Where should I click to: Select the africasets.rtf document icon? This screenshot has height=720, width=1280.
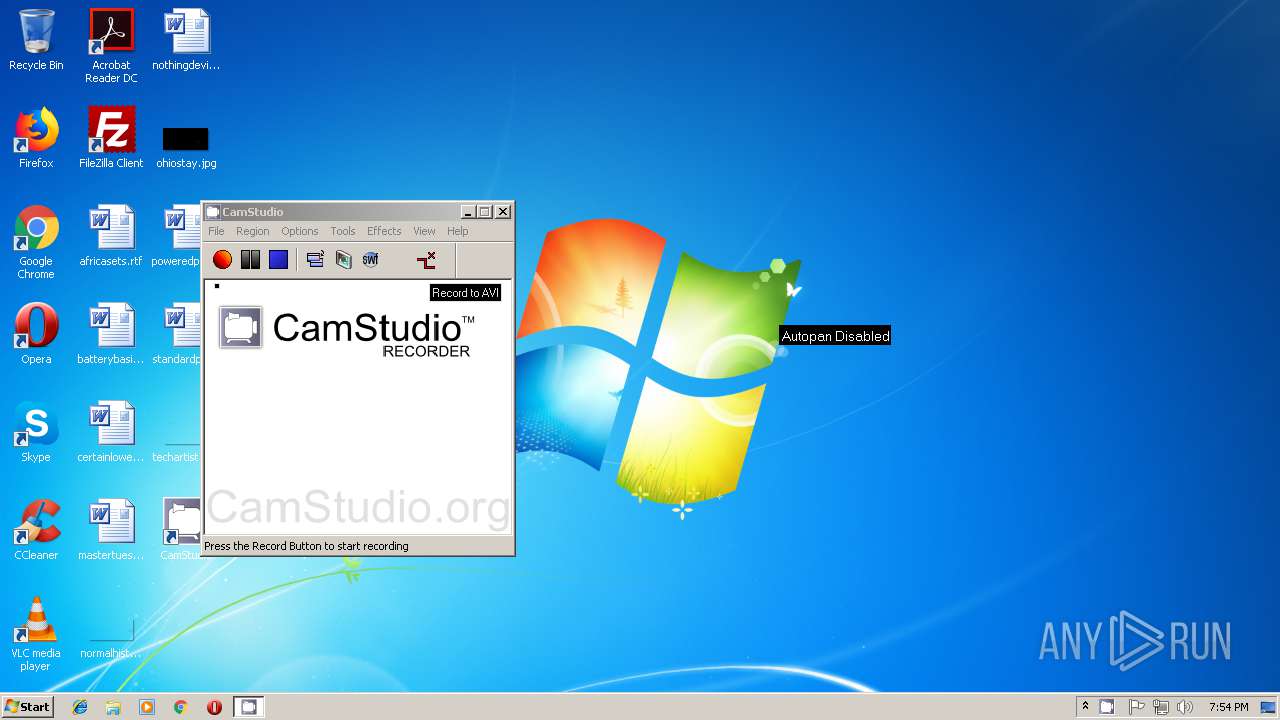(x=111, y=237)
